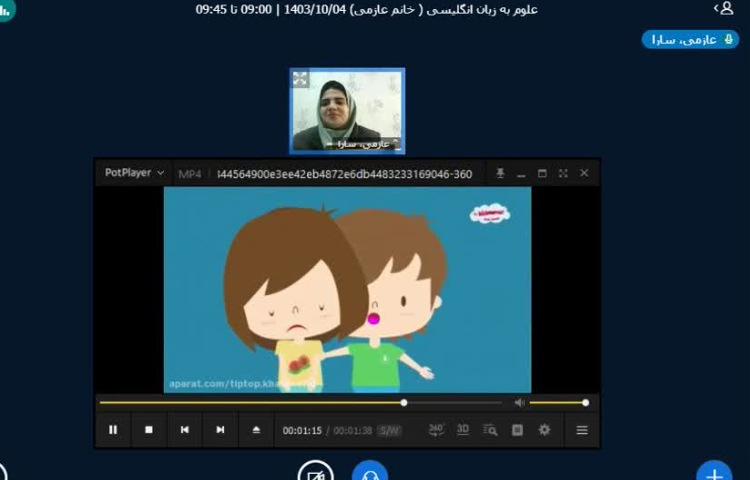
Task: Open the users list icon
Action: (723, 8)
